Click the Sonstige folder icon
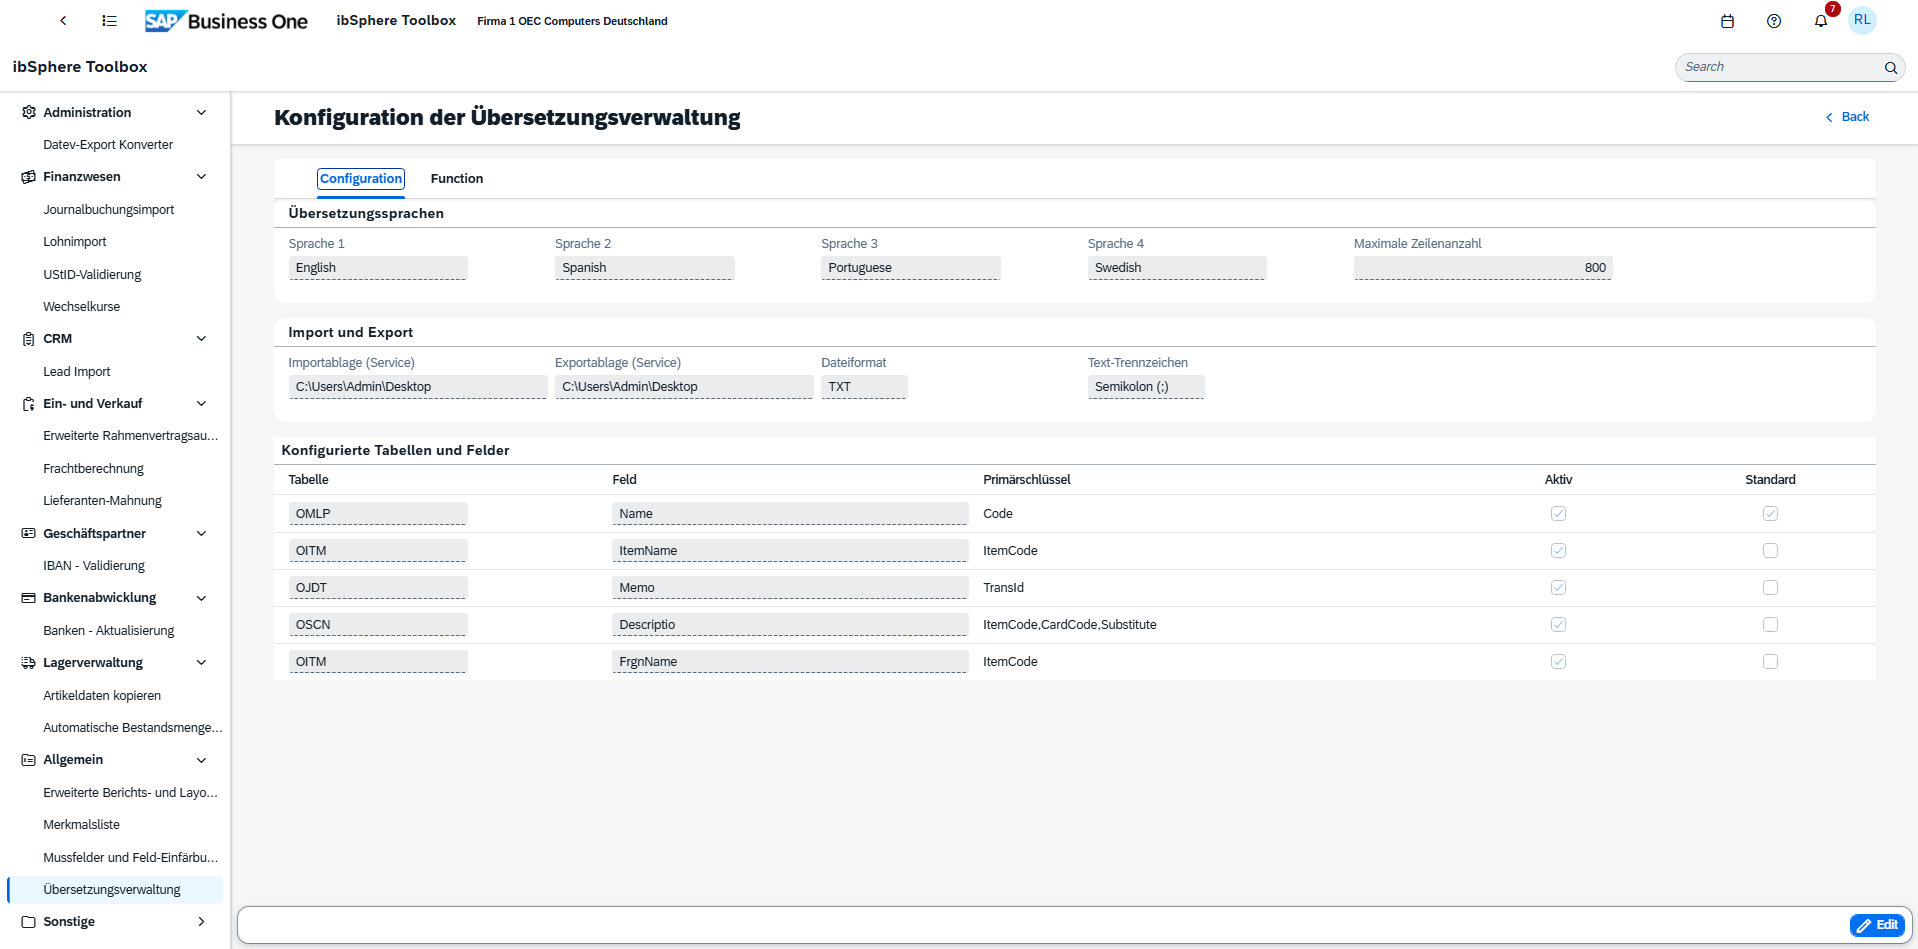 [29, 922]
